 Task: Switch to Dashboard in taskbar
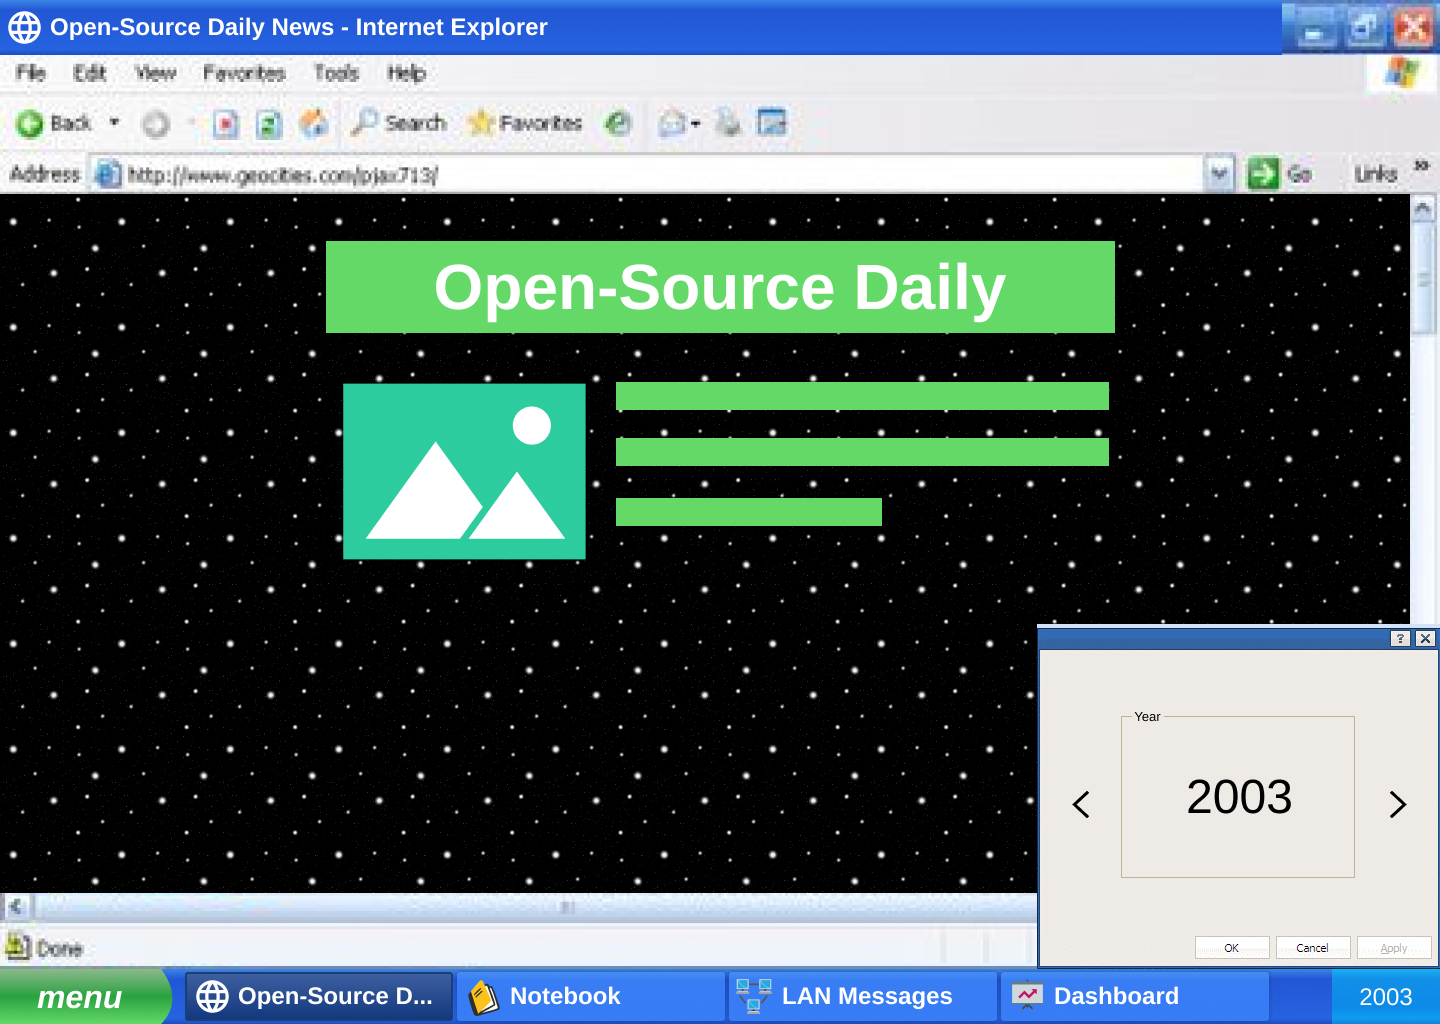click(1135, 996)
